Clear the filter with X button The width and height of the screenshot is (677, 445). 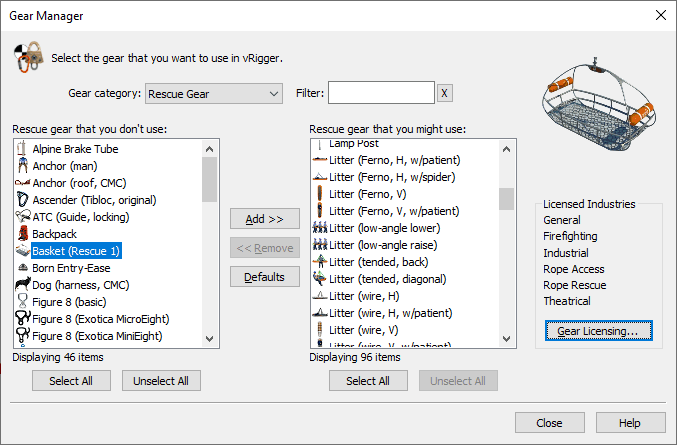pos(445,94)
